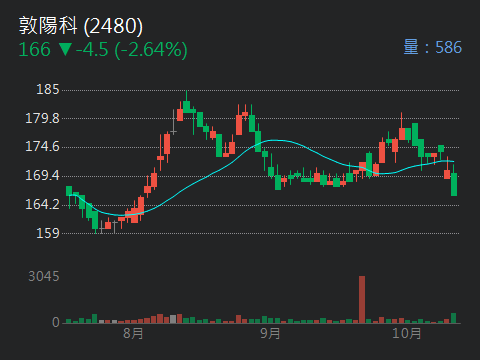Image resolution: width=480 pixels, height=360 pixels.
Task: Click the 169.4 price axis label
Action: coord(42,175)
